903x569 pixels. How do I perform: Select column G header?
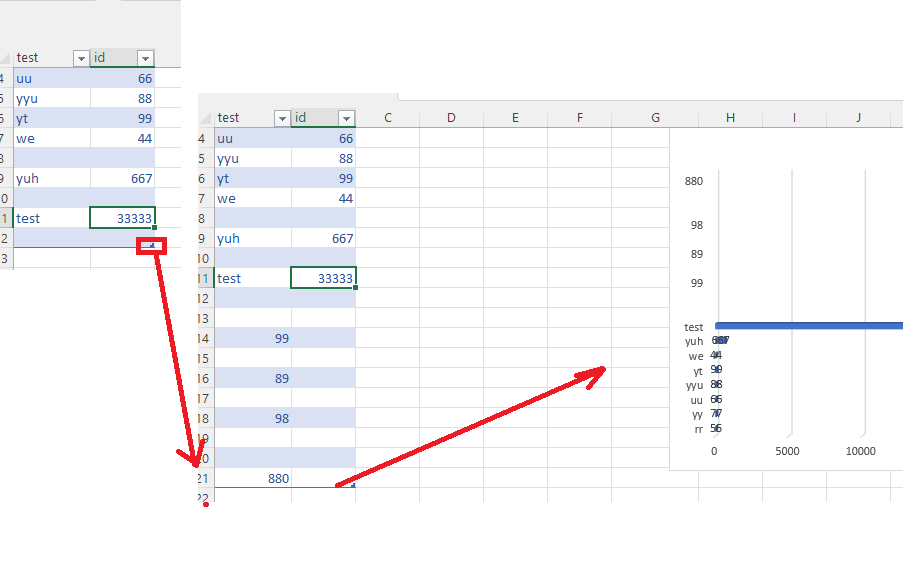click(655, 118)
